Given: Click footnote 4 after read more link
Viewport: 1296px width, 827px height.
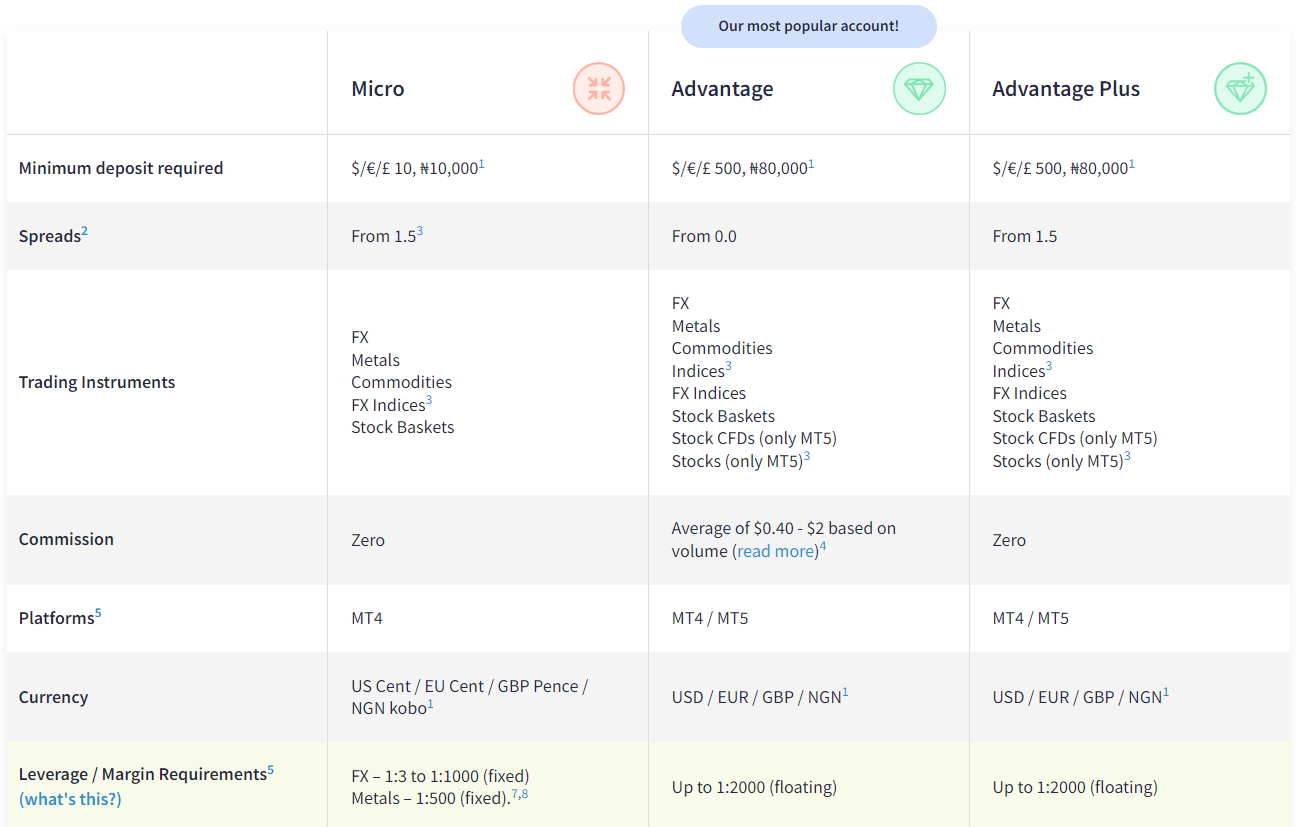Looking at the screenshot, I should [x=823, y=546].
